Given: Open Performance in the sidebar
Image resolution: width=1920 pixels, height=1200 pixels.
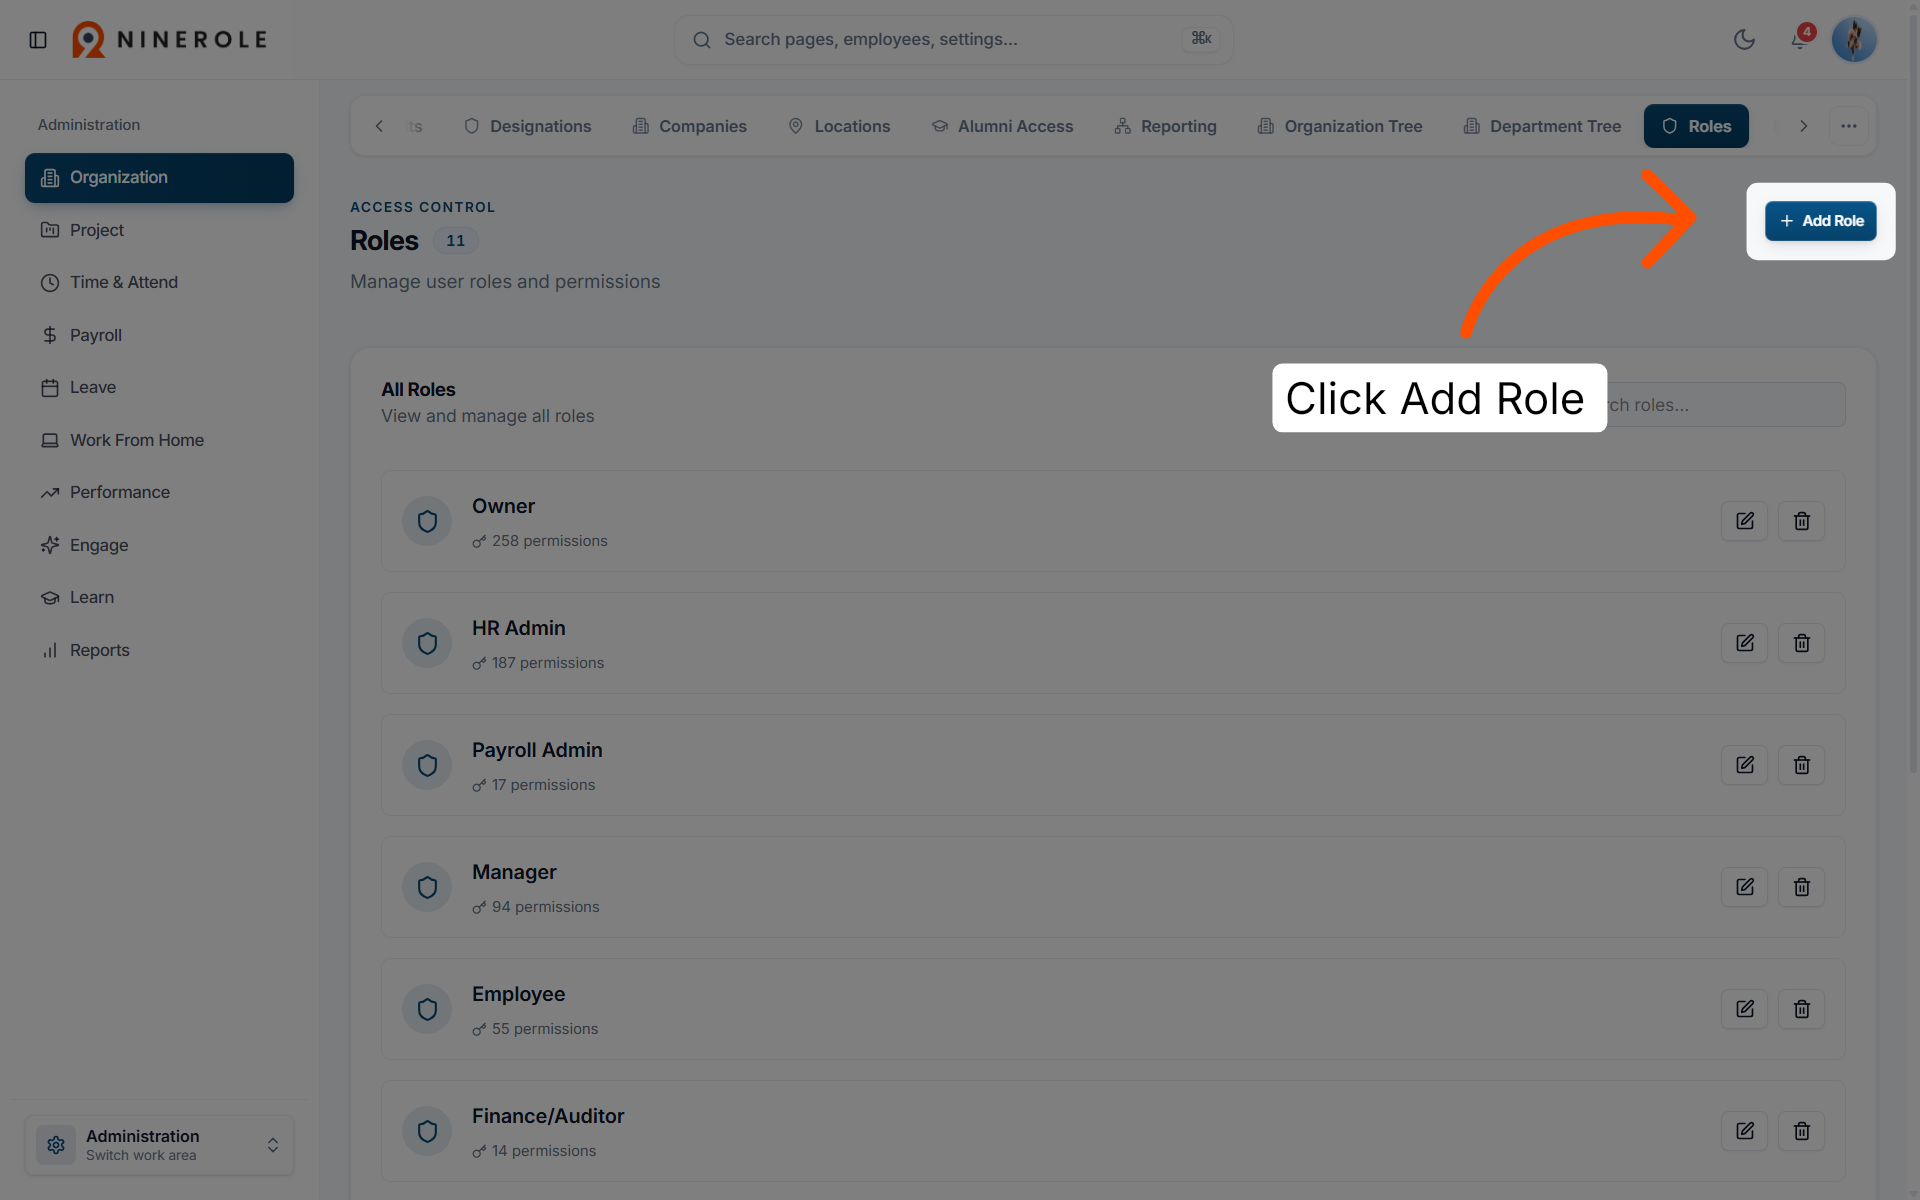Looking at the screenshot, I should click(159, 492).
